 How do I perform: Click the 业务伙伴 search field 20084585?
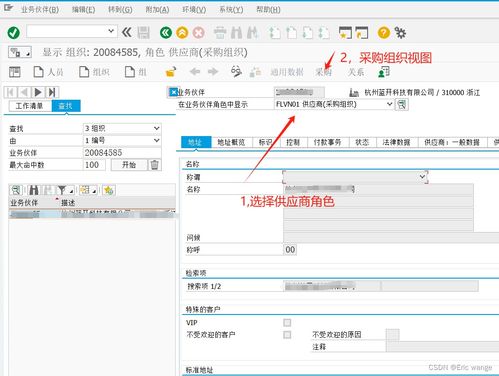(122, 153)
